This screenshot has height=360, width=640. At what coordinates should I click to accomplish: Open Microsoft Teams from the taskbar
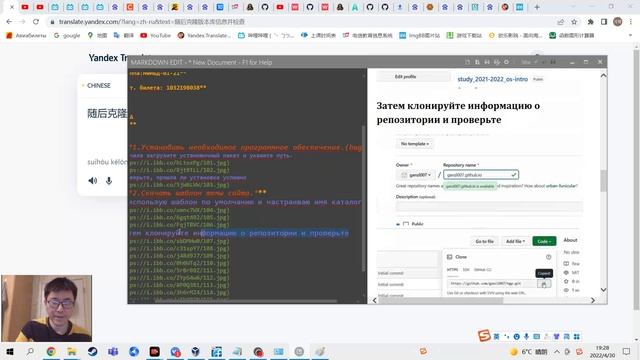coord(113,351)
